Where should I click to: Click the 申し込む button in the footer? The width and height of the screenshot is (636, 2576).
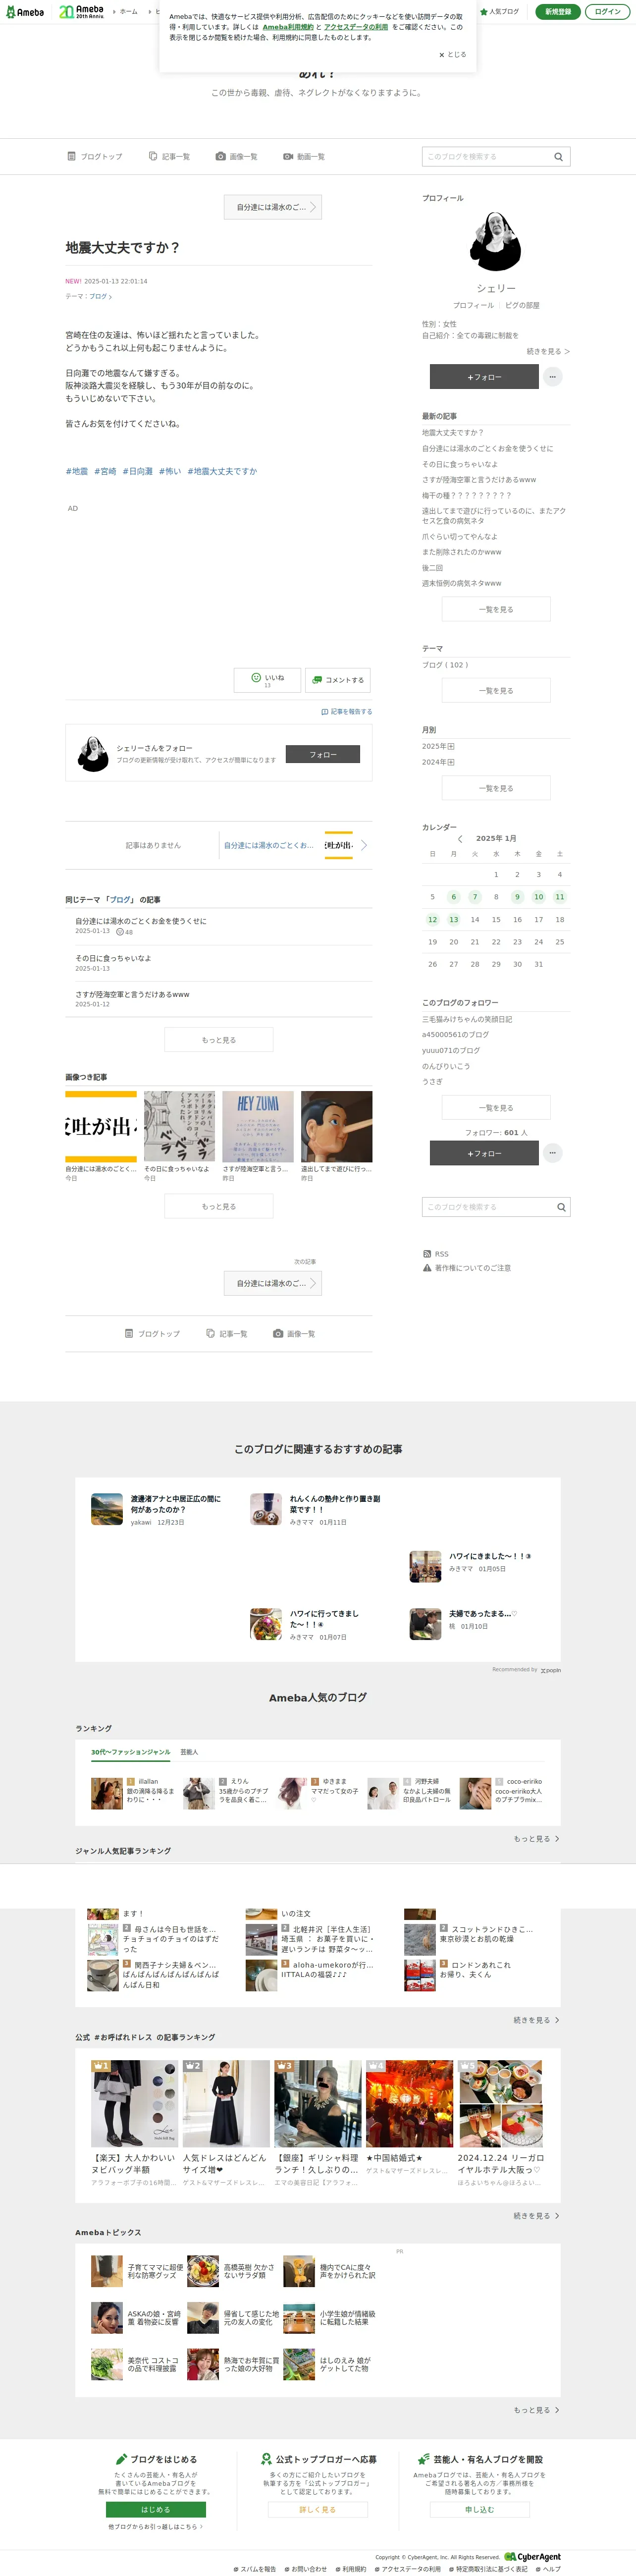[x=480, y=2510]
